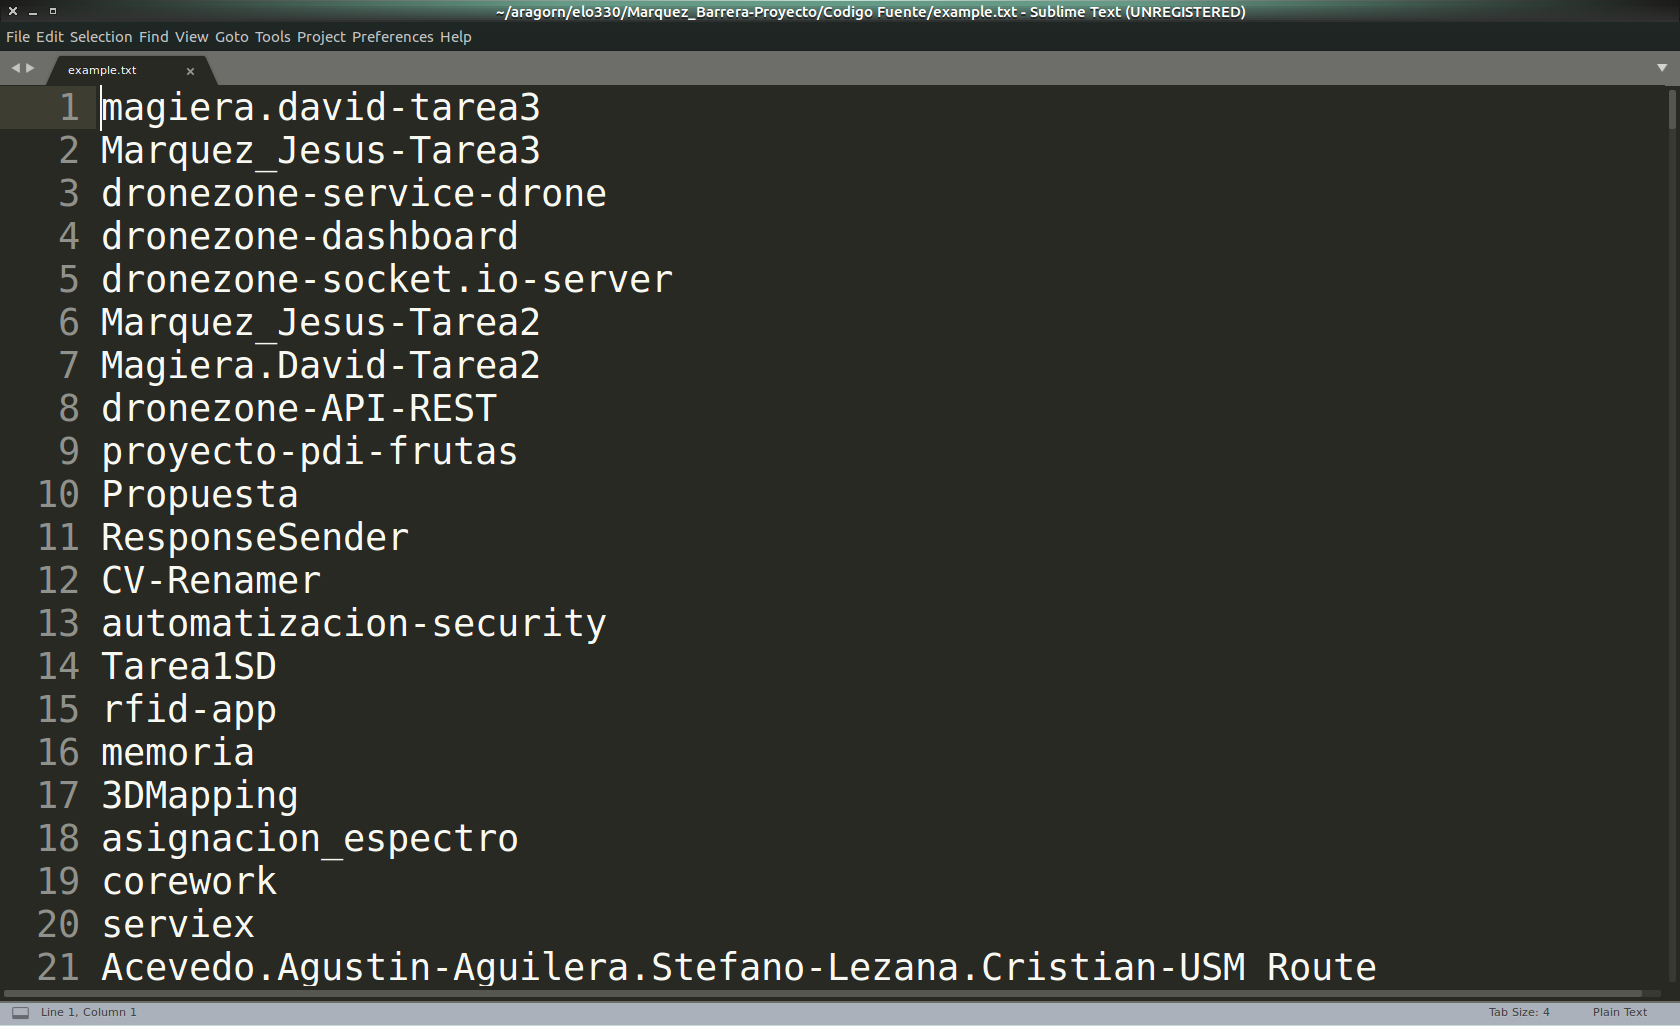Select the example.txt tab
This screenshot has width=1680, height=1026.
coord(102,70)
